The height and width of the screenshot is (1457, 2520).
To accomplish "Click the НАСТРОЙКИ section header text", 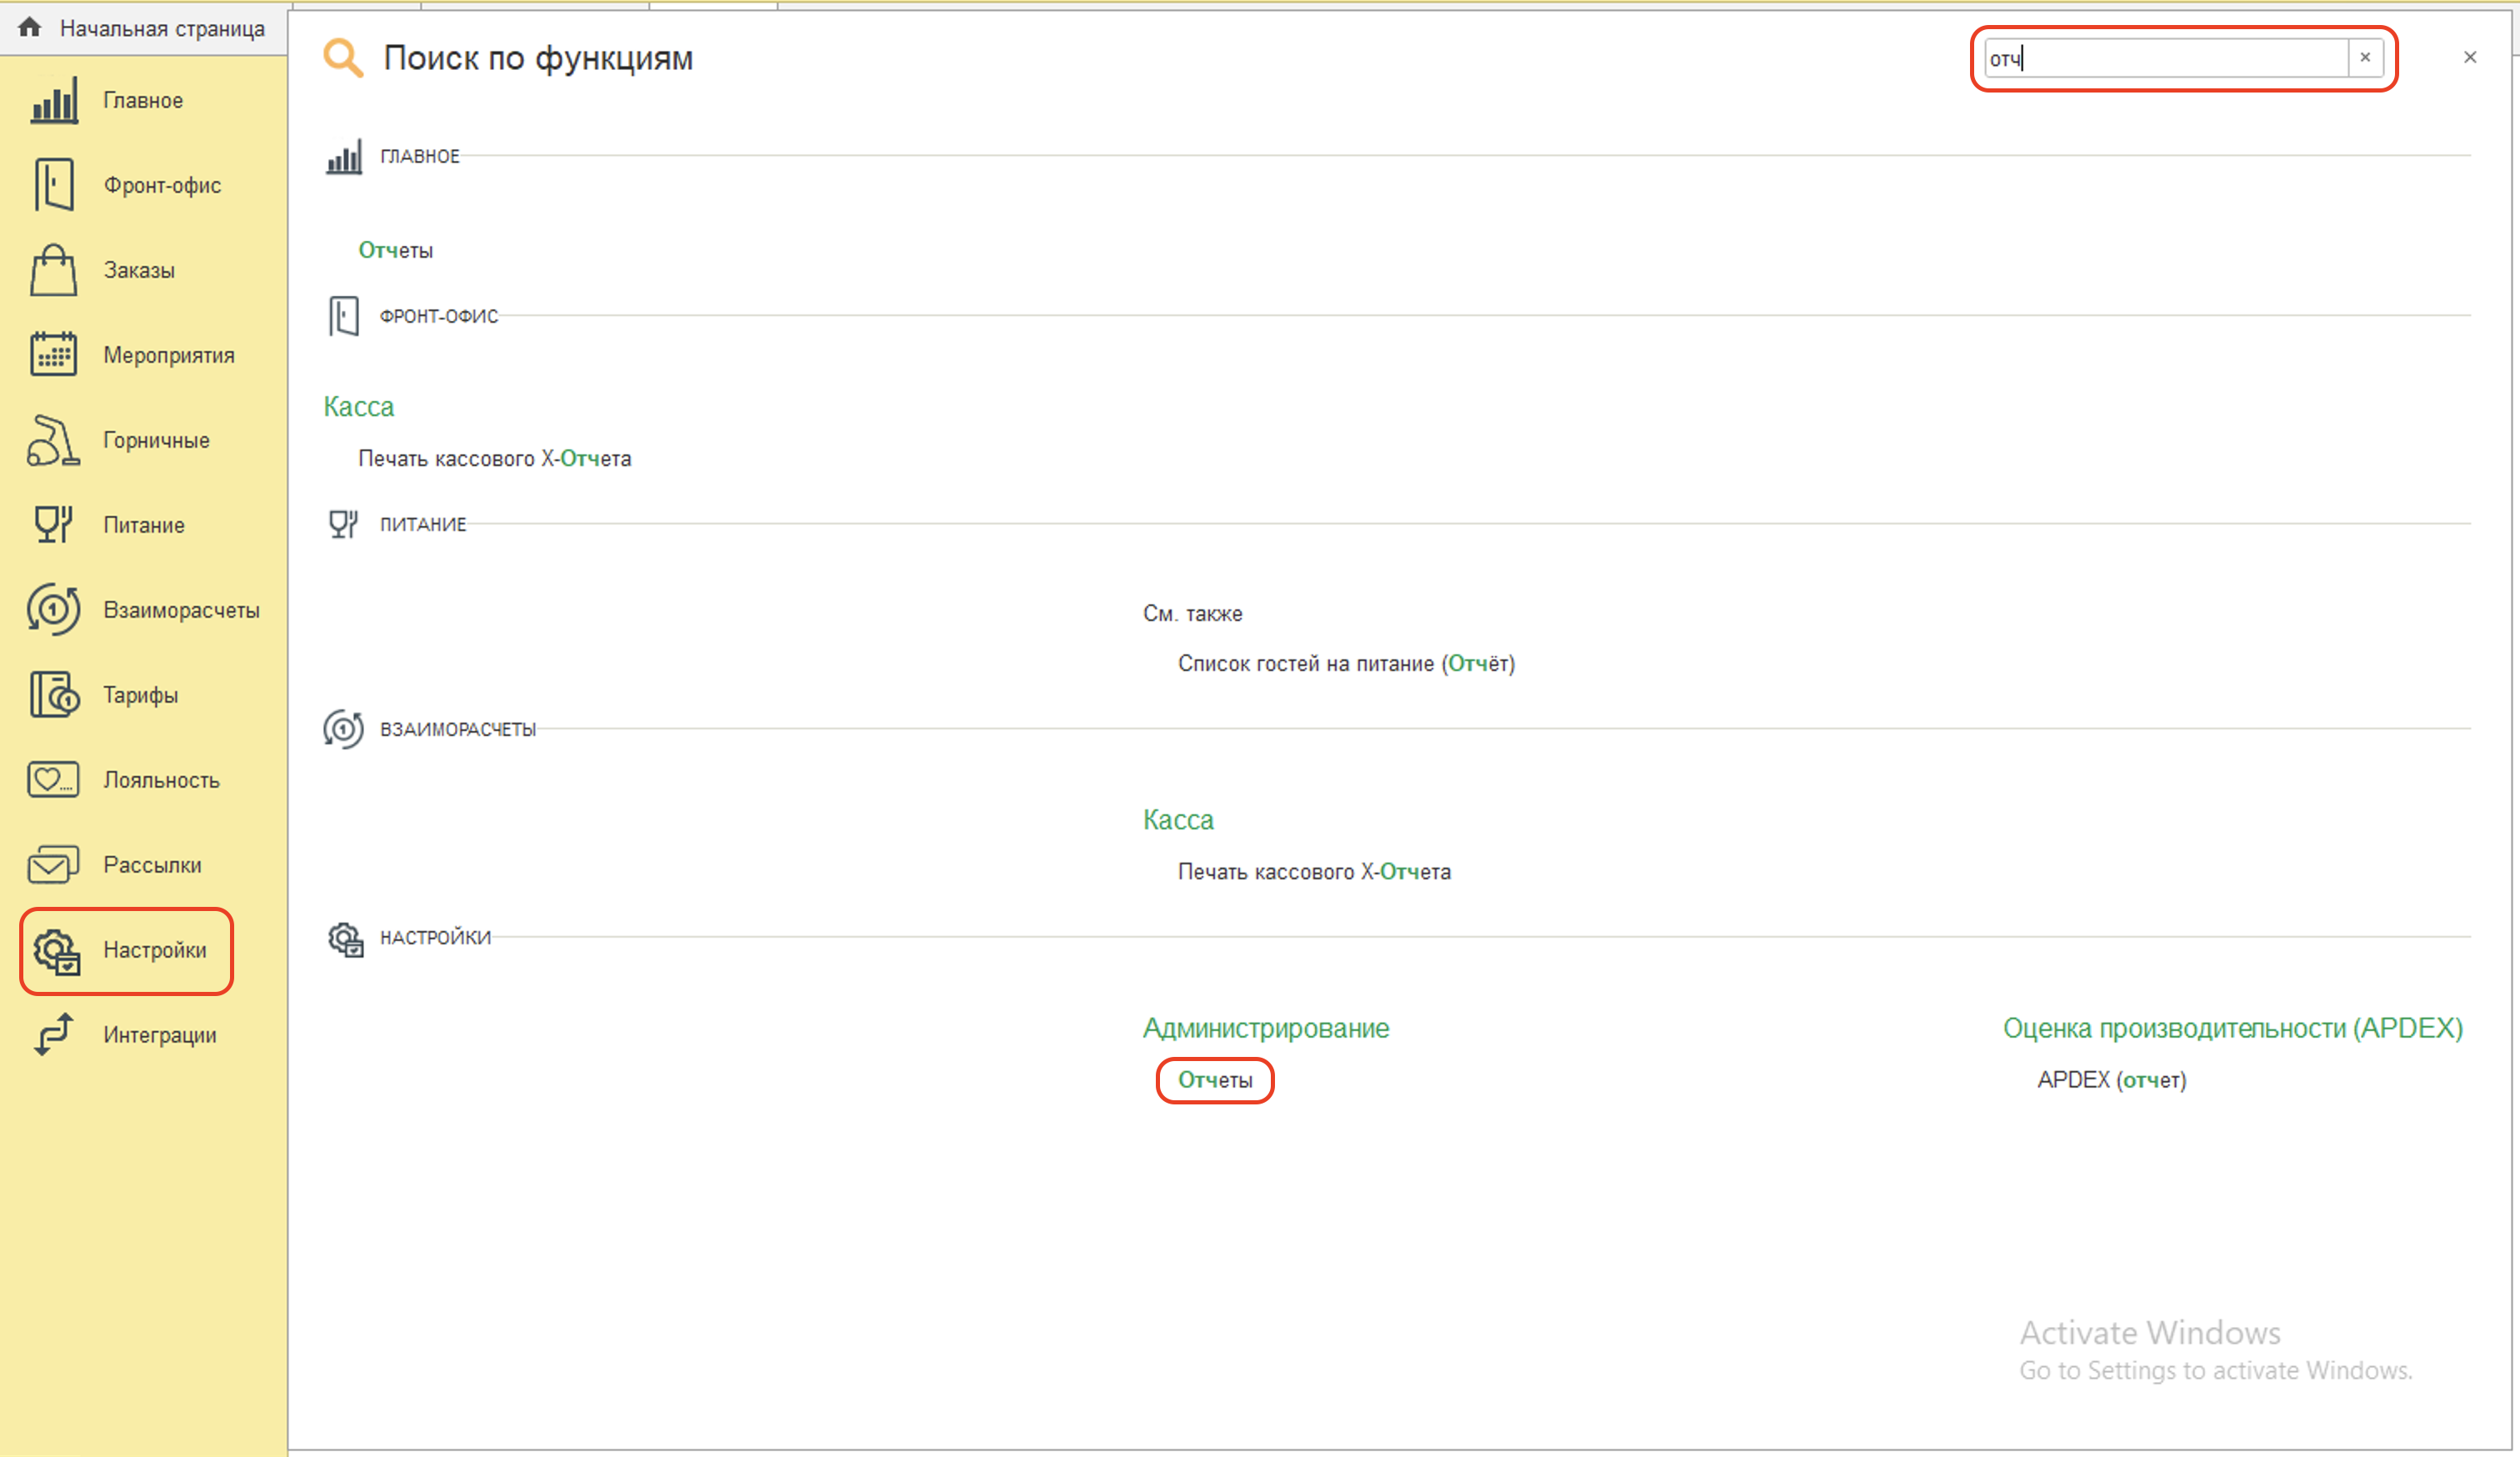I will click(x=435, y=937).
